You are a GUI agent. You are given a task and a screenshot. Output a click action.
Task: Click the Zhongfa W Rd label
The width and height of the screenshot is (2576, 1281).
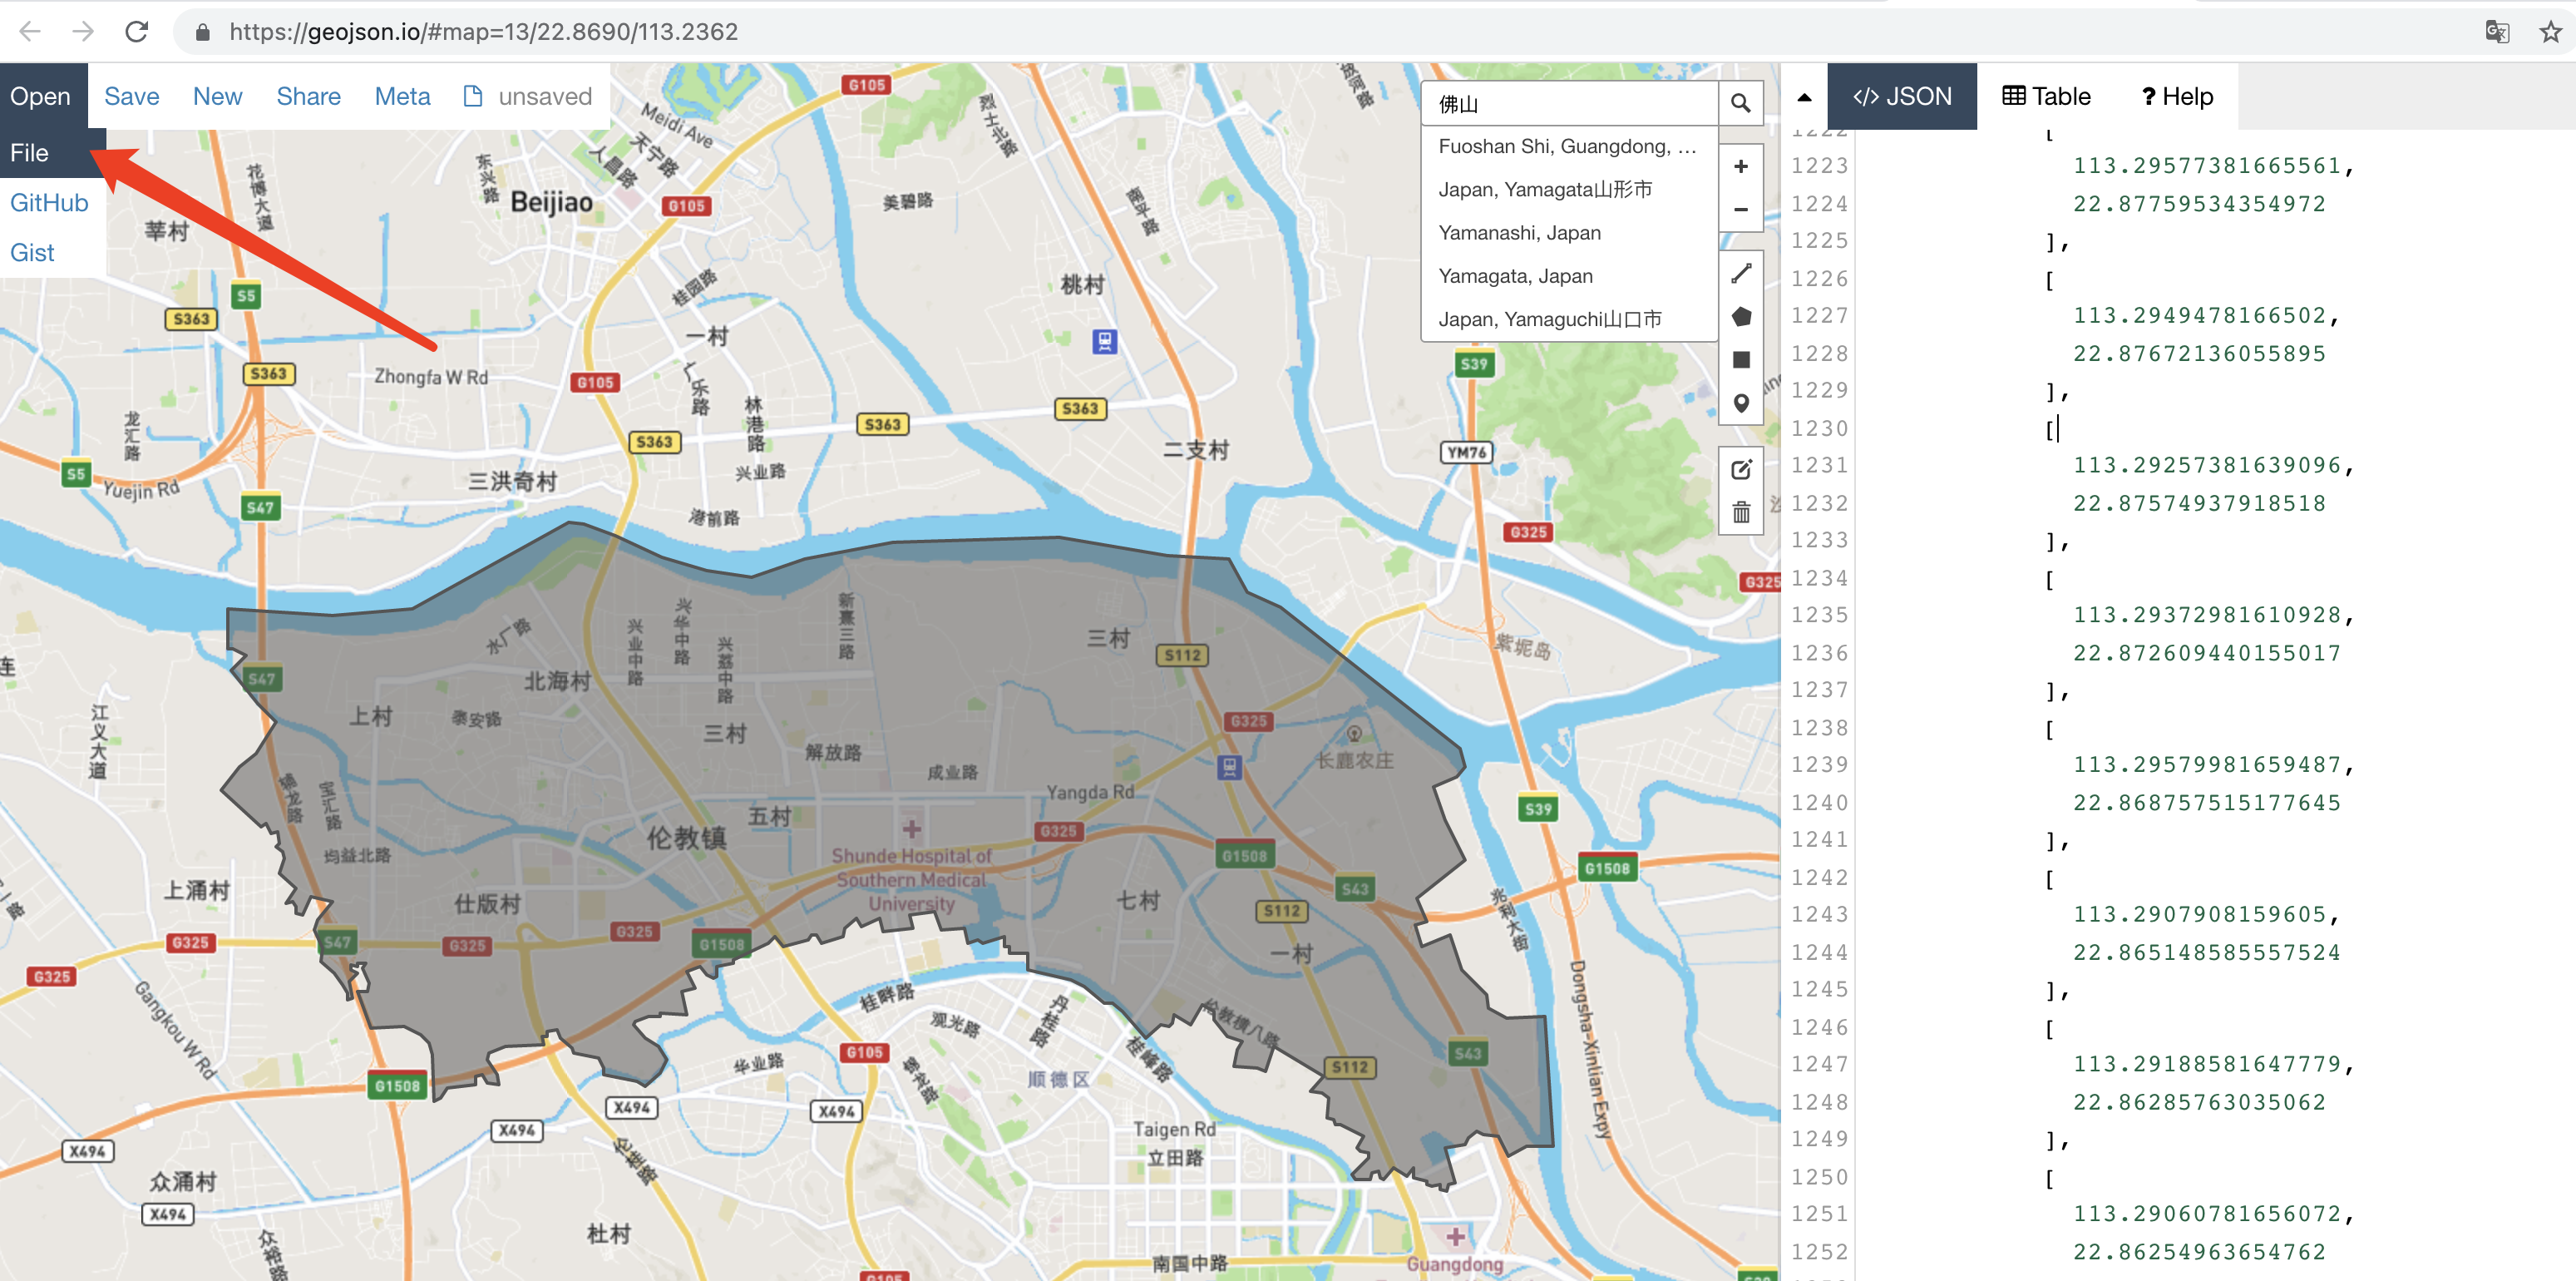(x=431, y=377)
